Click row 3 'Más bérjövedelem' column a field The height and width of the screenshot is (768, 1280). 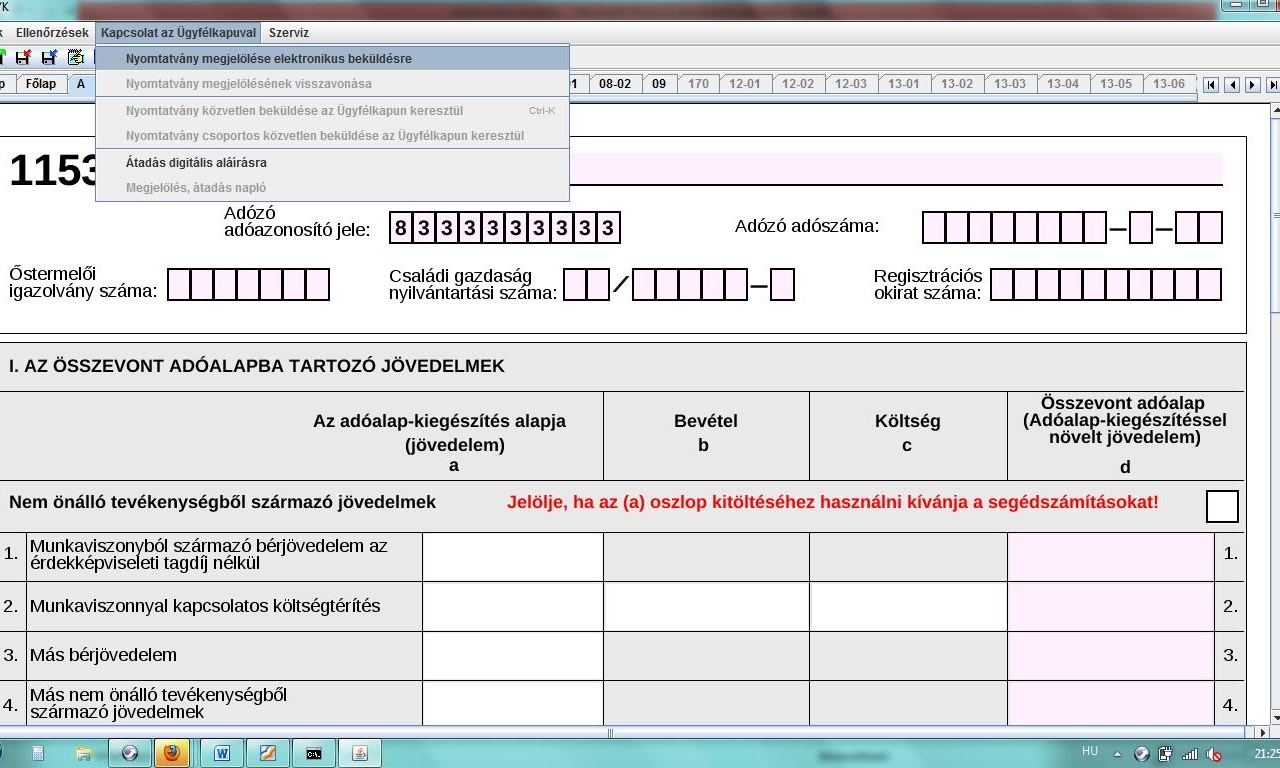[x=513, y=655]
